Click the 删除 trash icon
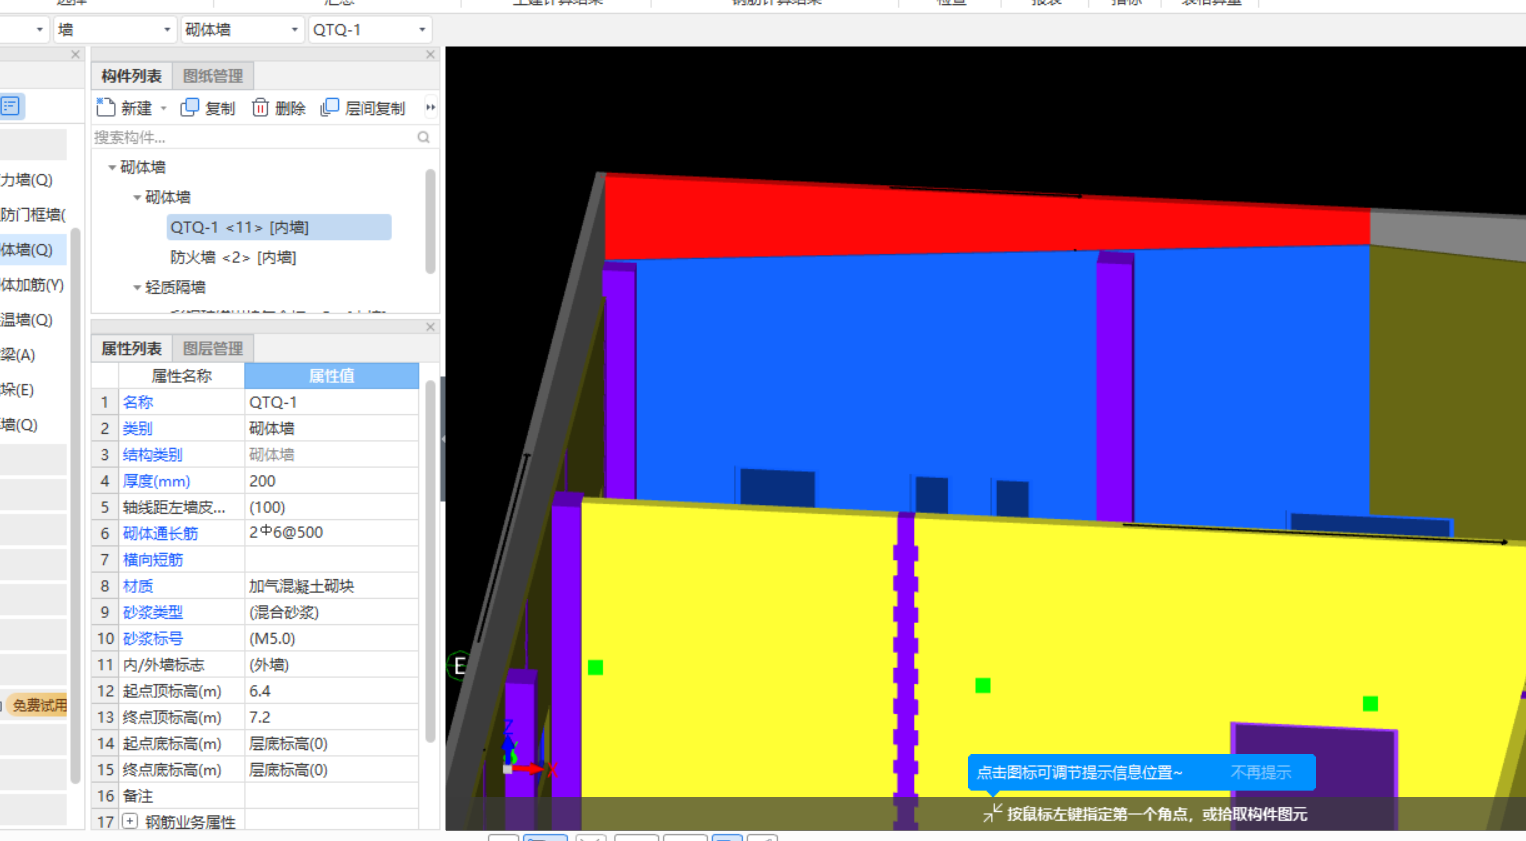The width and height of the screenshot is (1526, 841). point(260,107)
